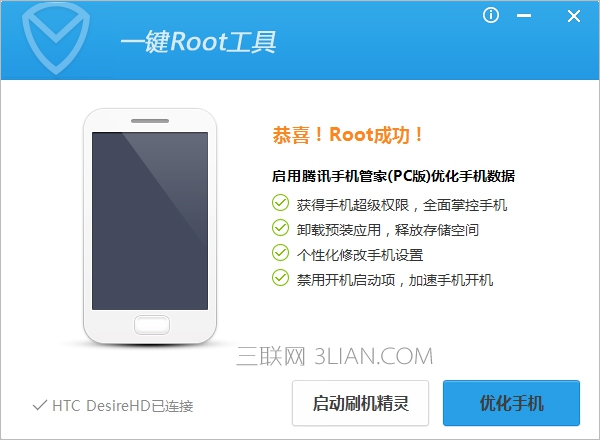Click the 恭喜！Root成功！ heading
Image resolution: width=600 pixels, height=440 pixels.
pyautogui.click(x=347, y=135)
